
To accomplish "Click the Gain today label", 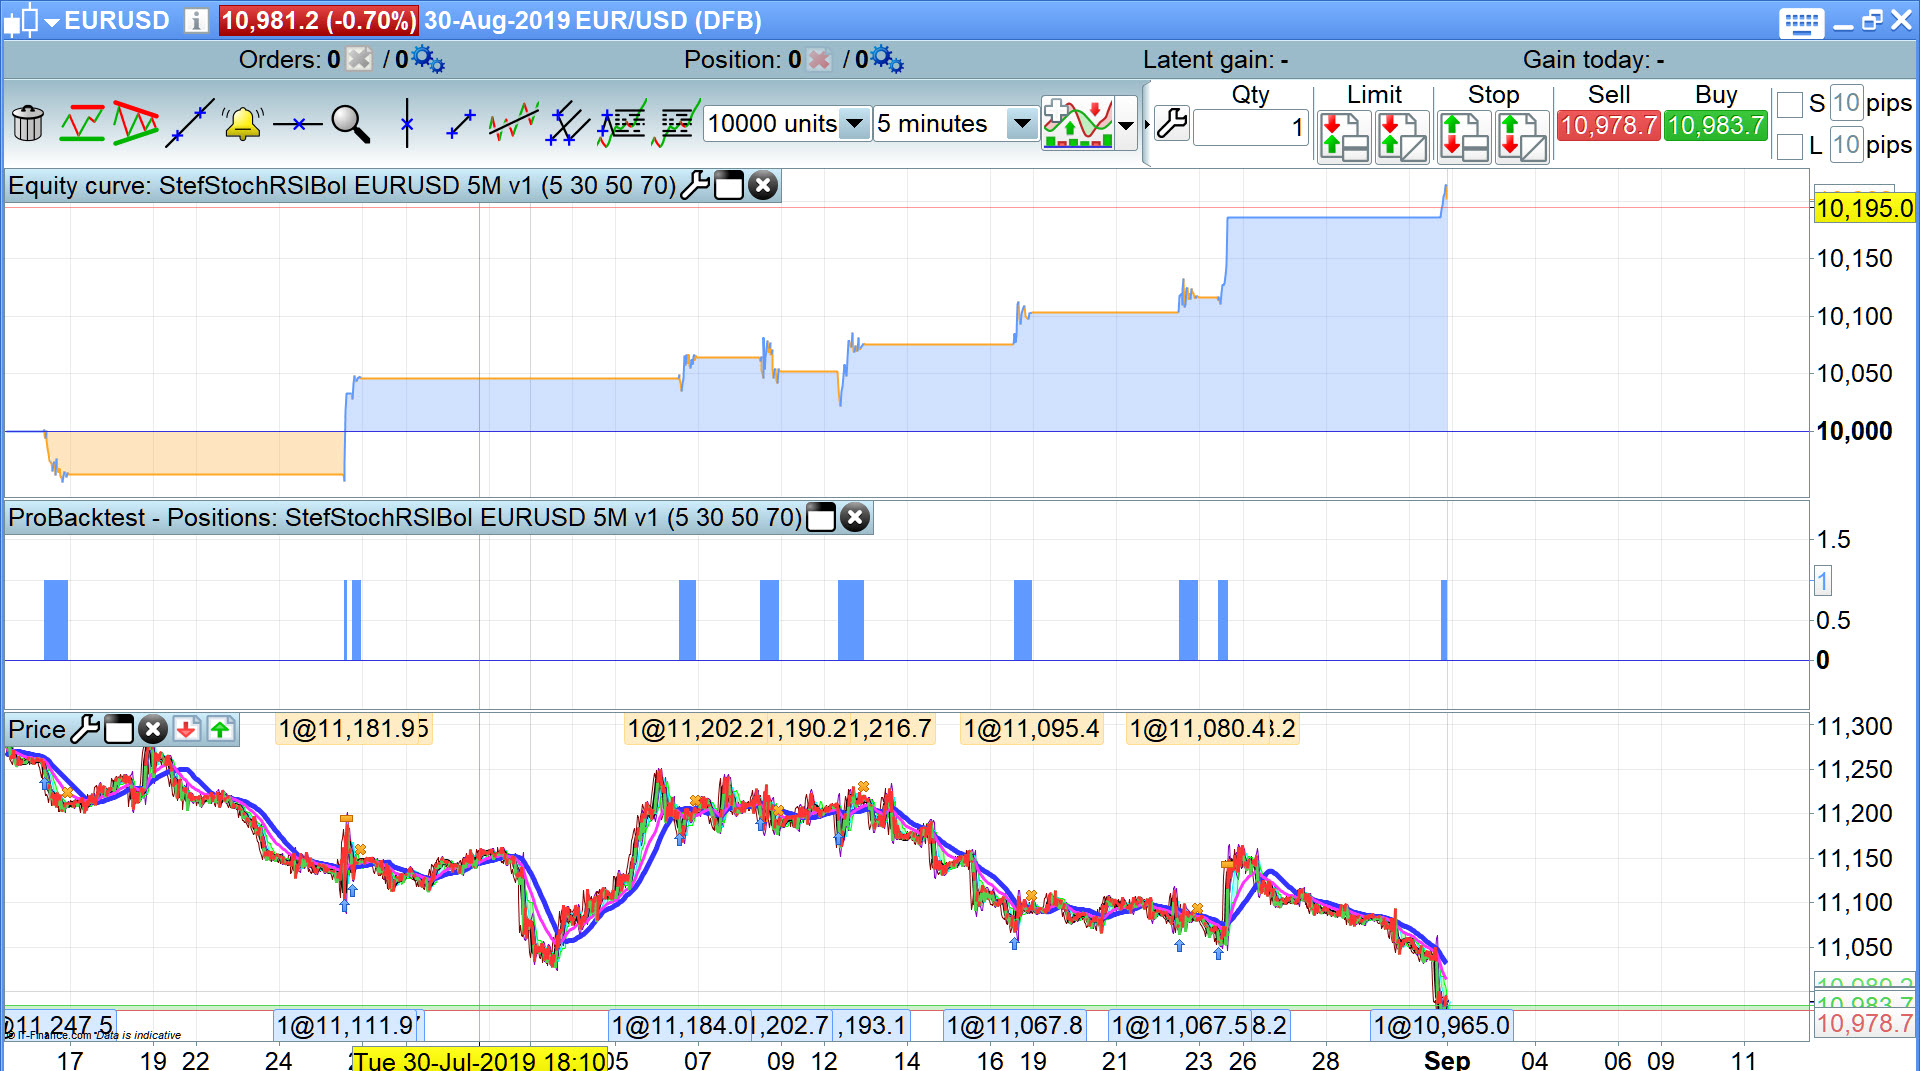I will [1594, 60].
